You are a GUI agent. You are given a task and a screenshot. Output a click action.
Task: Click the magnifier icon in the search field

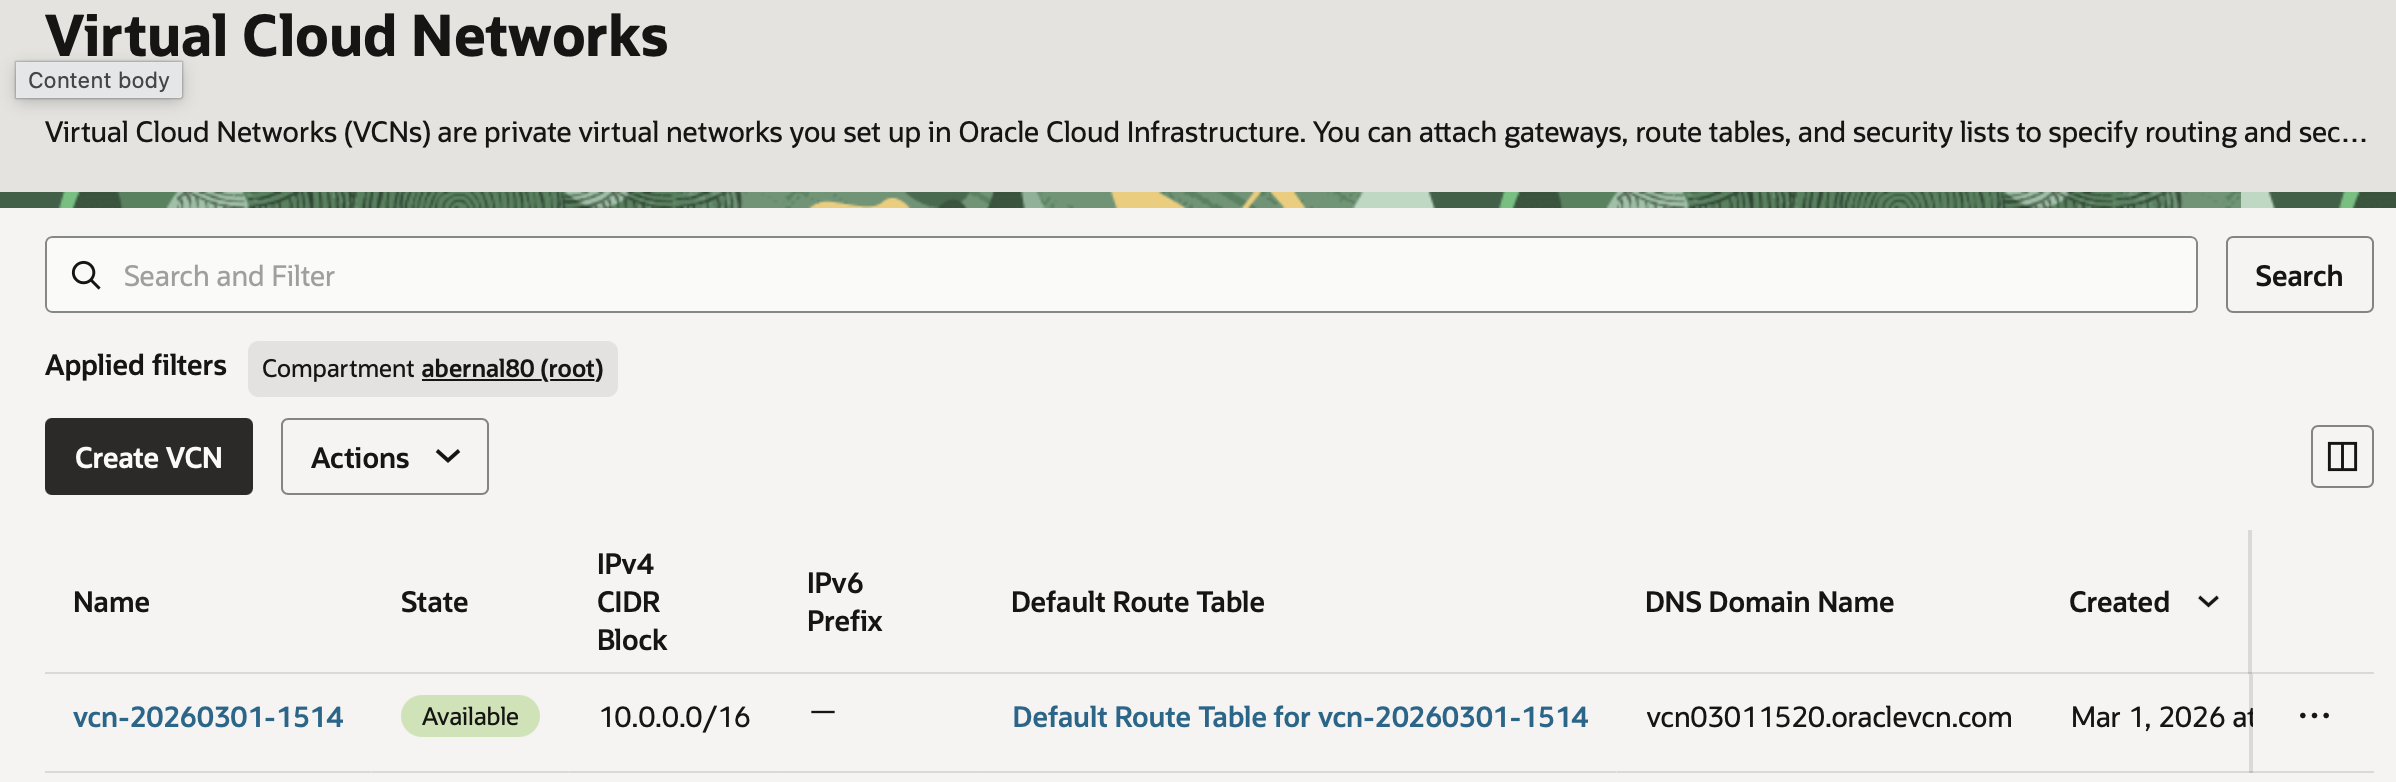coord(87,275)
